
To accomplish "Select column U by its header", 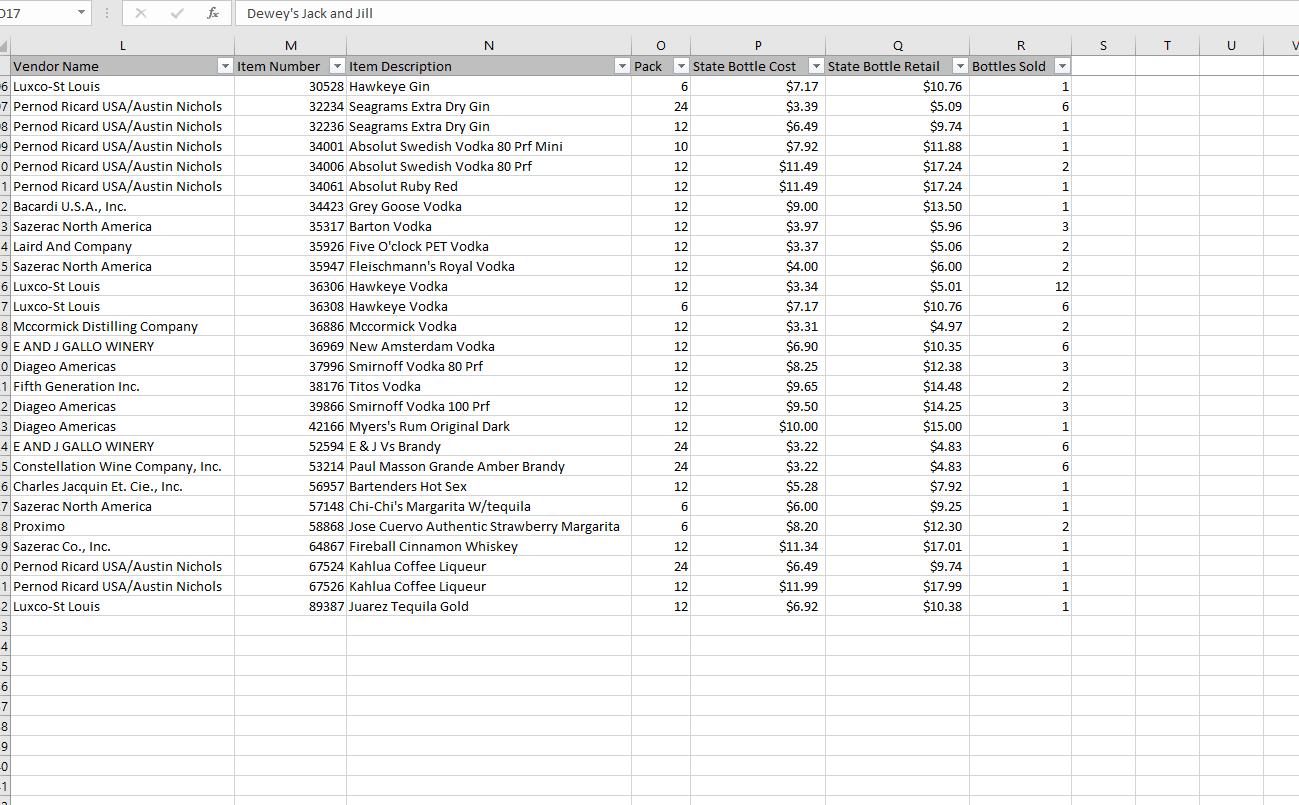I will pos(1232,45).
